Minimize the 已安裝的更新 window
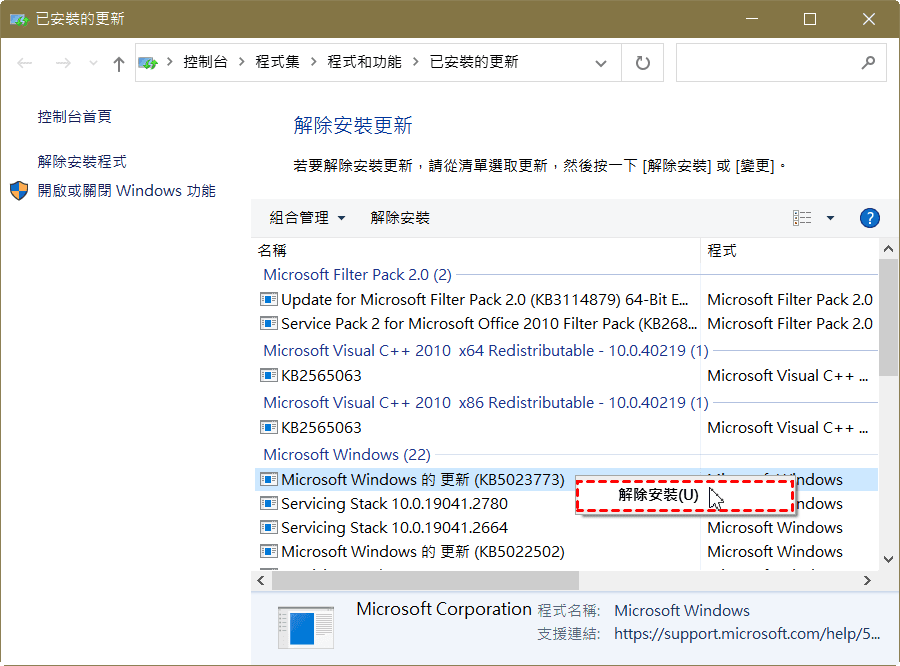 [752, 19]
